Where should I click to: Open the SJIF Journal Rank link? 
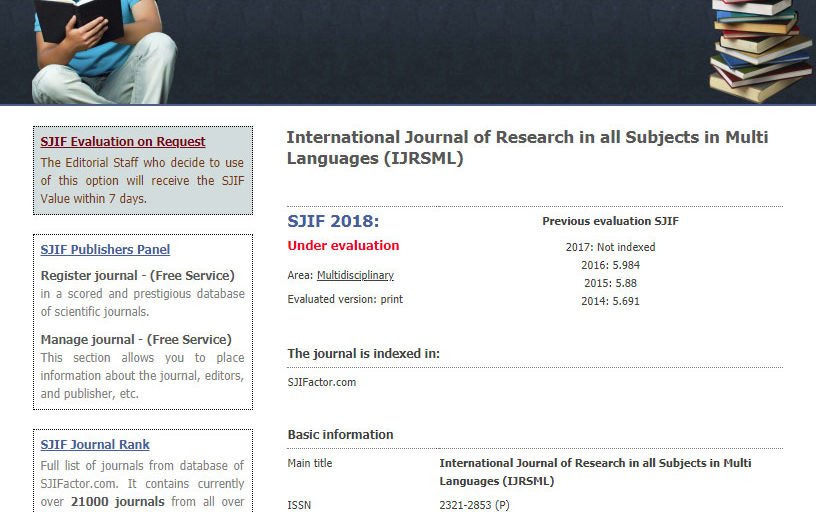click(x=95, y=445)
